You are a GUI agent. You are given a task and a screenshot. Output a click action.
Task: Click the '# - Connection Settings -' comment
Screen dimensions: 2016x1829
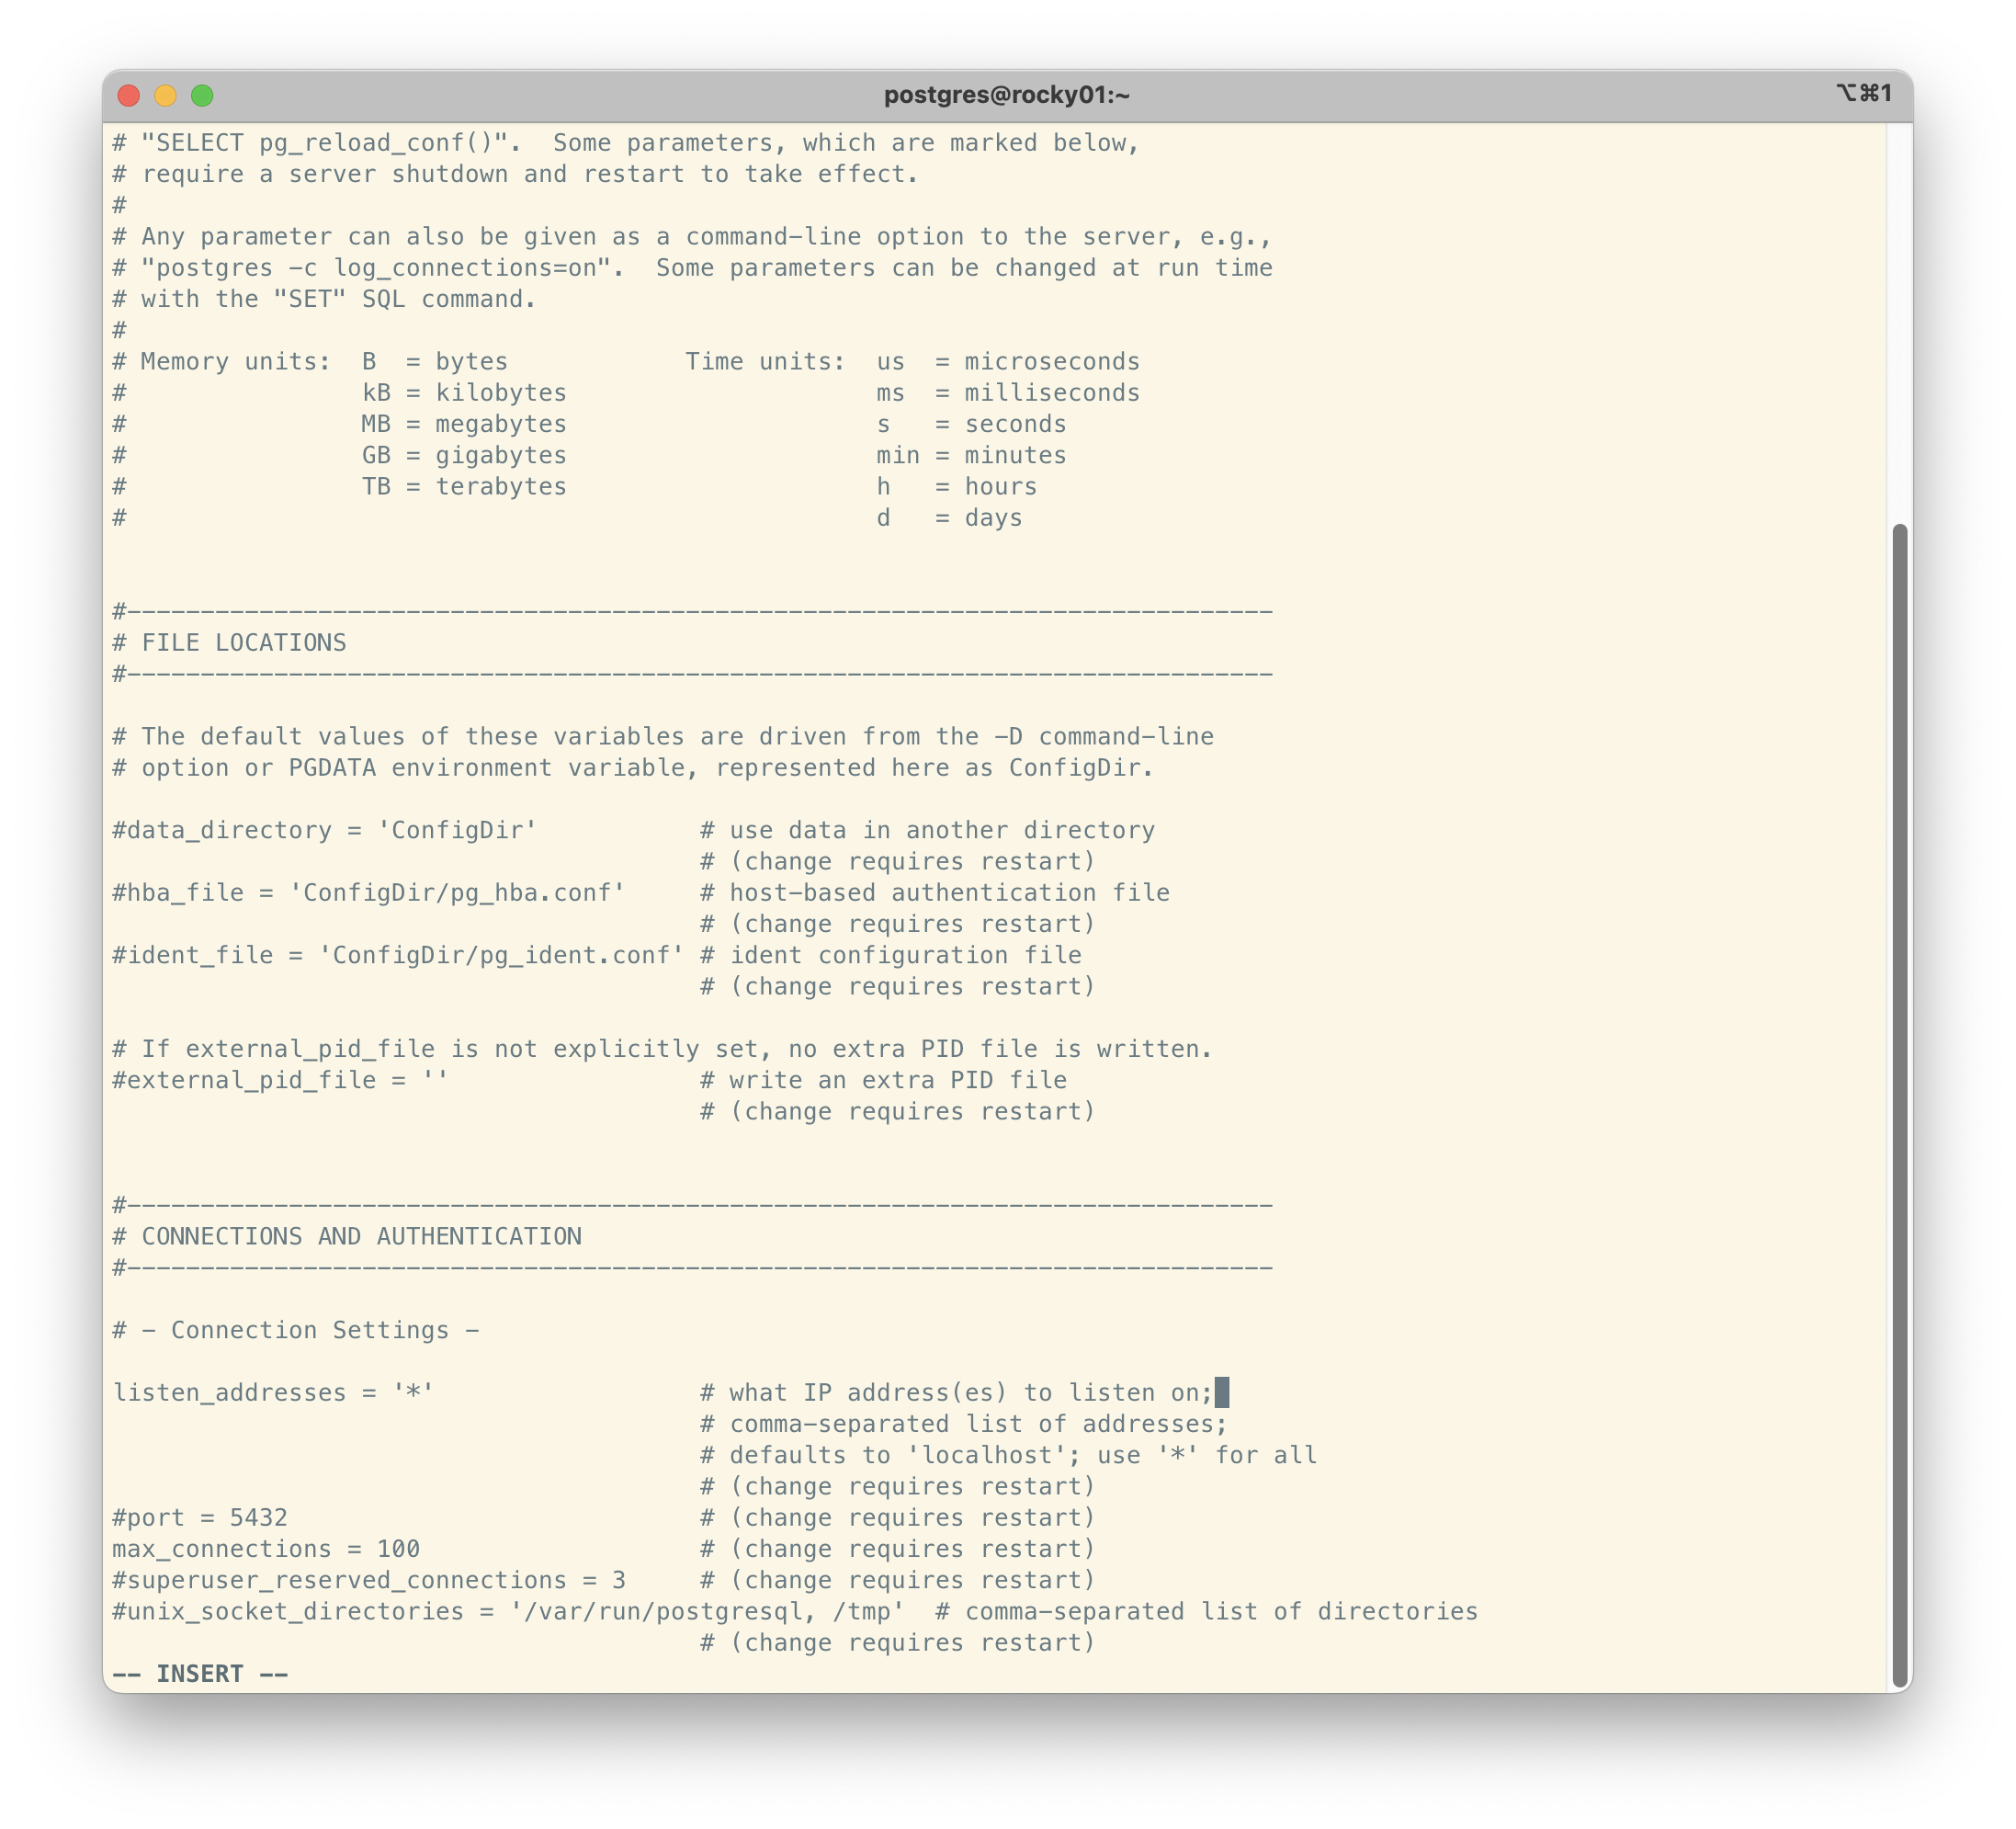(x=295, y=1330)
